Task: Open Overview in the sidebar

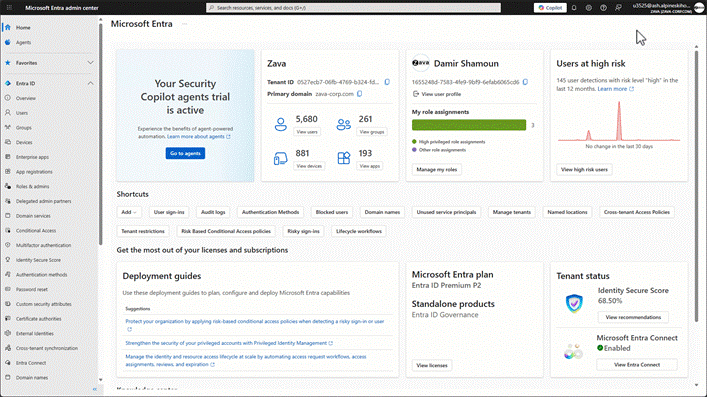Action: pyautogui.click(x=26, y=98)
